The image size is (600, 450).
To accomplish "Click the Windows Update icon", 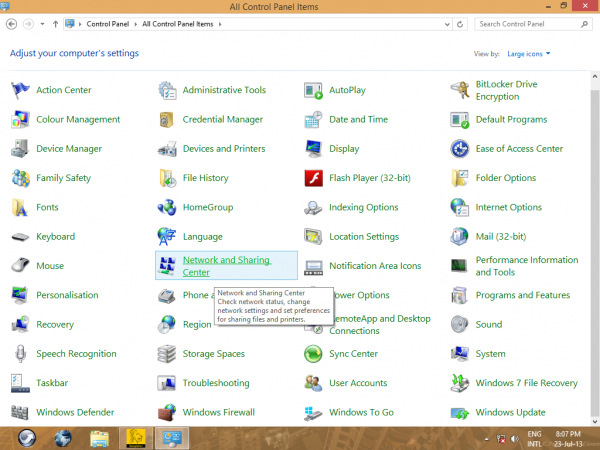I will 460,412.
